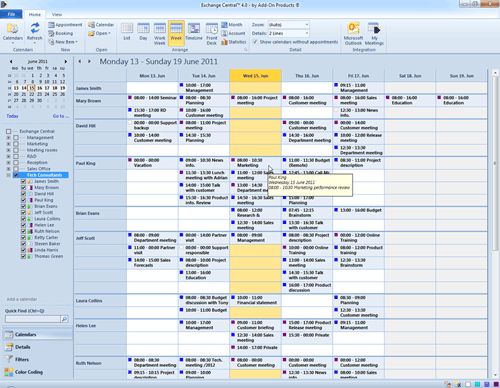Switch to the View ribbon tab
Screen dimensions: 500x388
point(57,14)
